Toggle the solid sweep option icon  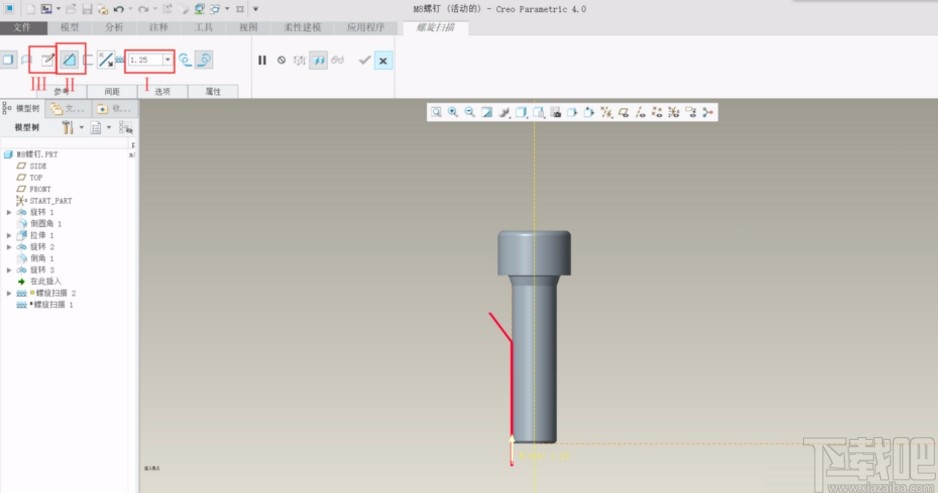coord(8,60)
